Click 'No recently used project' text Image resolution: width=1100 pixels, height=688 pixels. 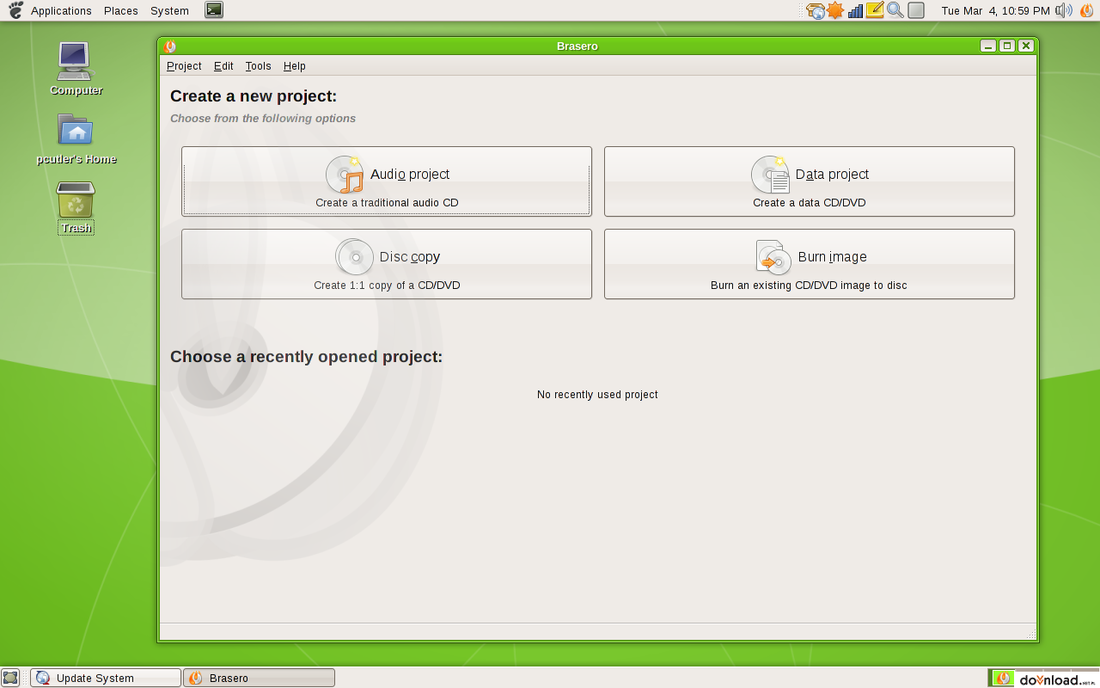click(x=597, y=395)
